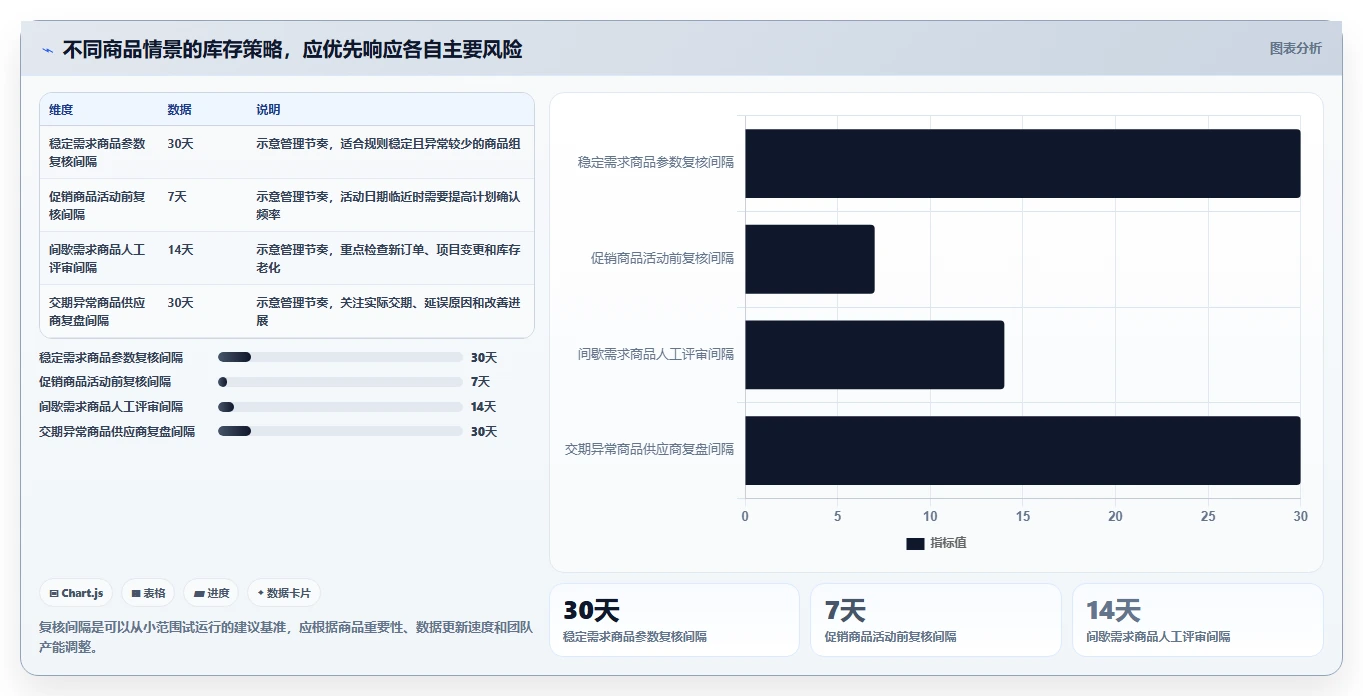Viewport: 1363px width, 696px height.
Task: Click the 间歇需求商品人工评审间隔 progress bar
Action: pyautogui.click(x=340, y=407)
